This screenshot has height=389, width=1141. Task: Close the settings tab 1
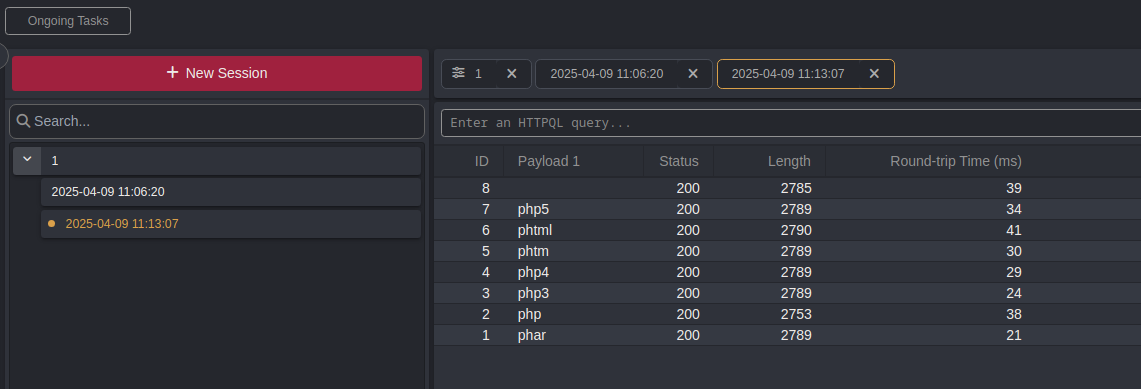512,73
